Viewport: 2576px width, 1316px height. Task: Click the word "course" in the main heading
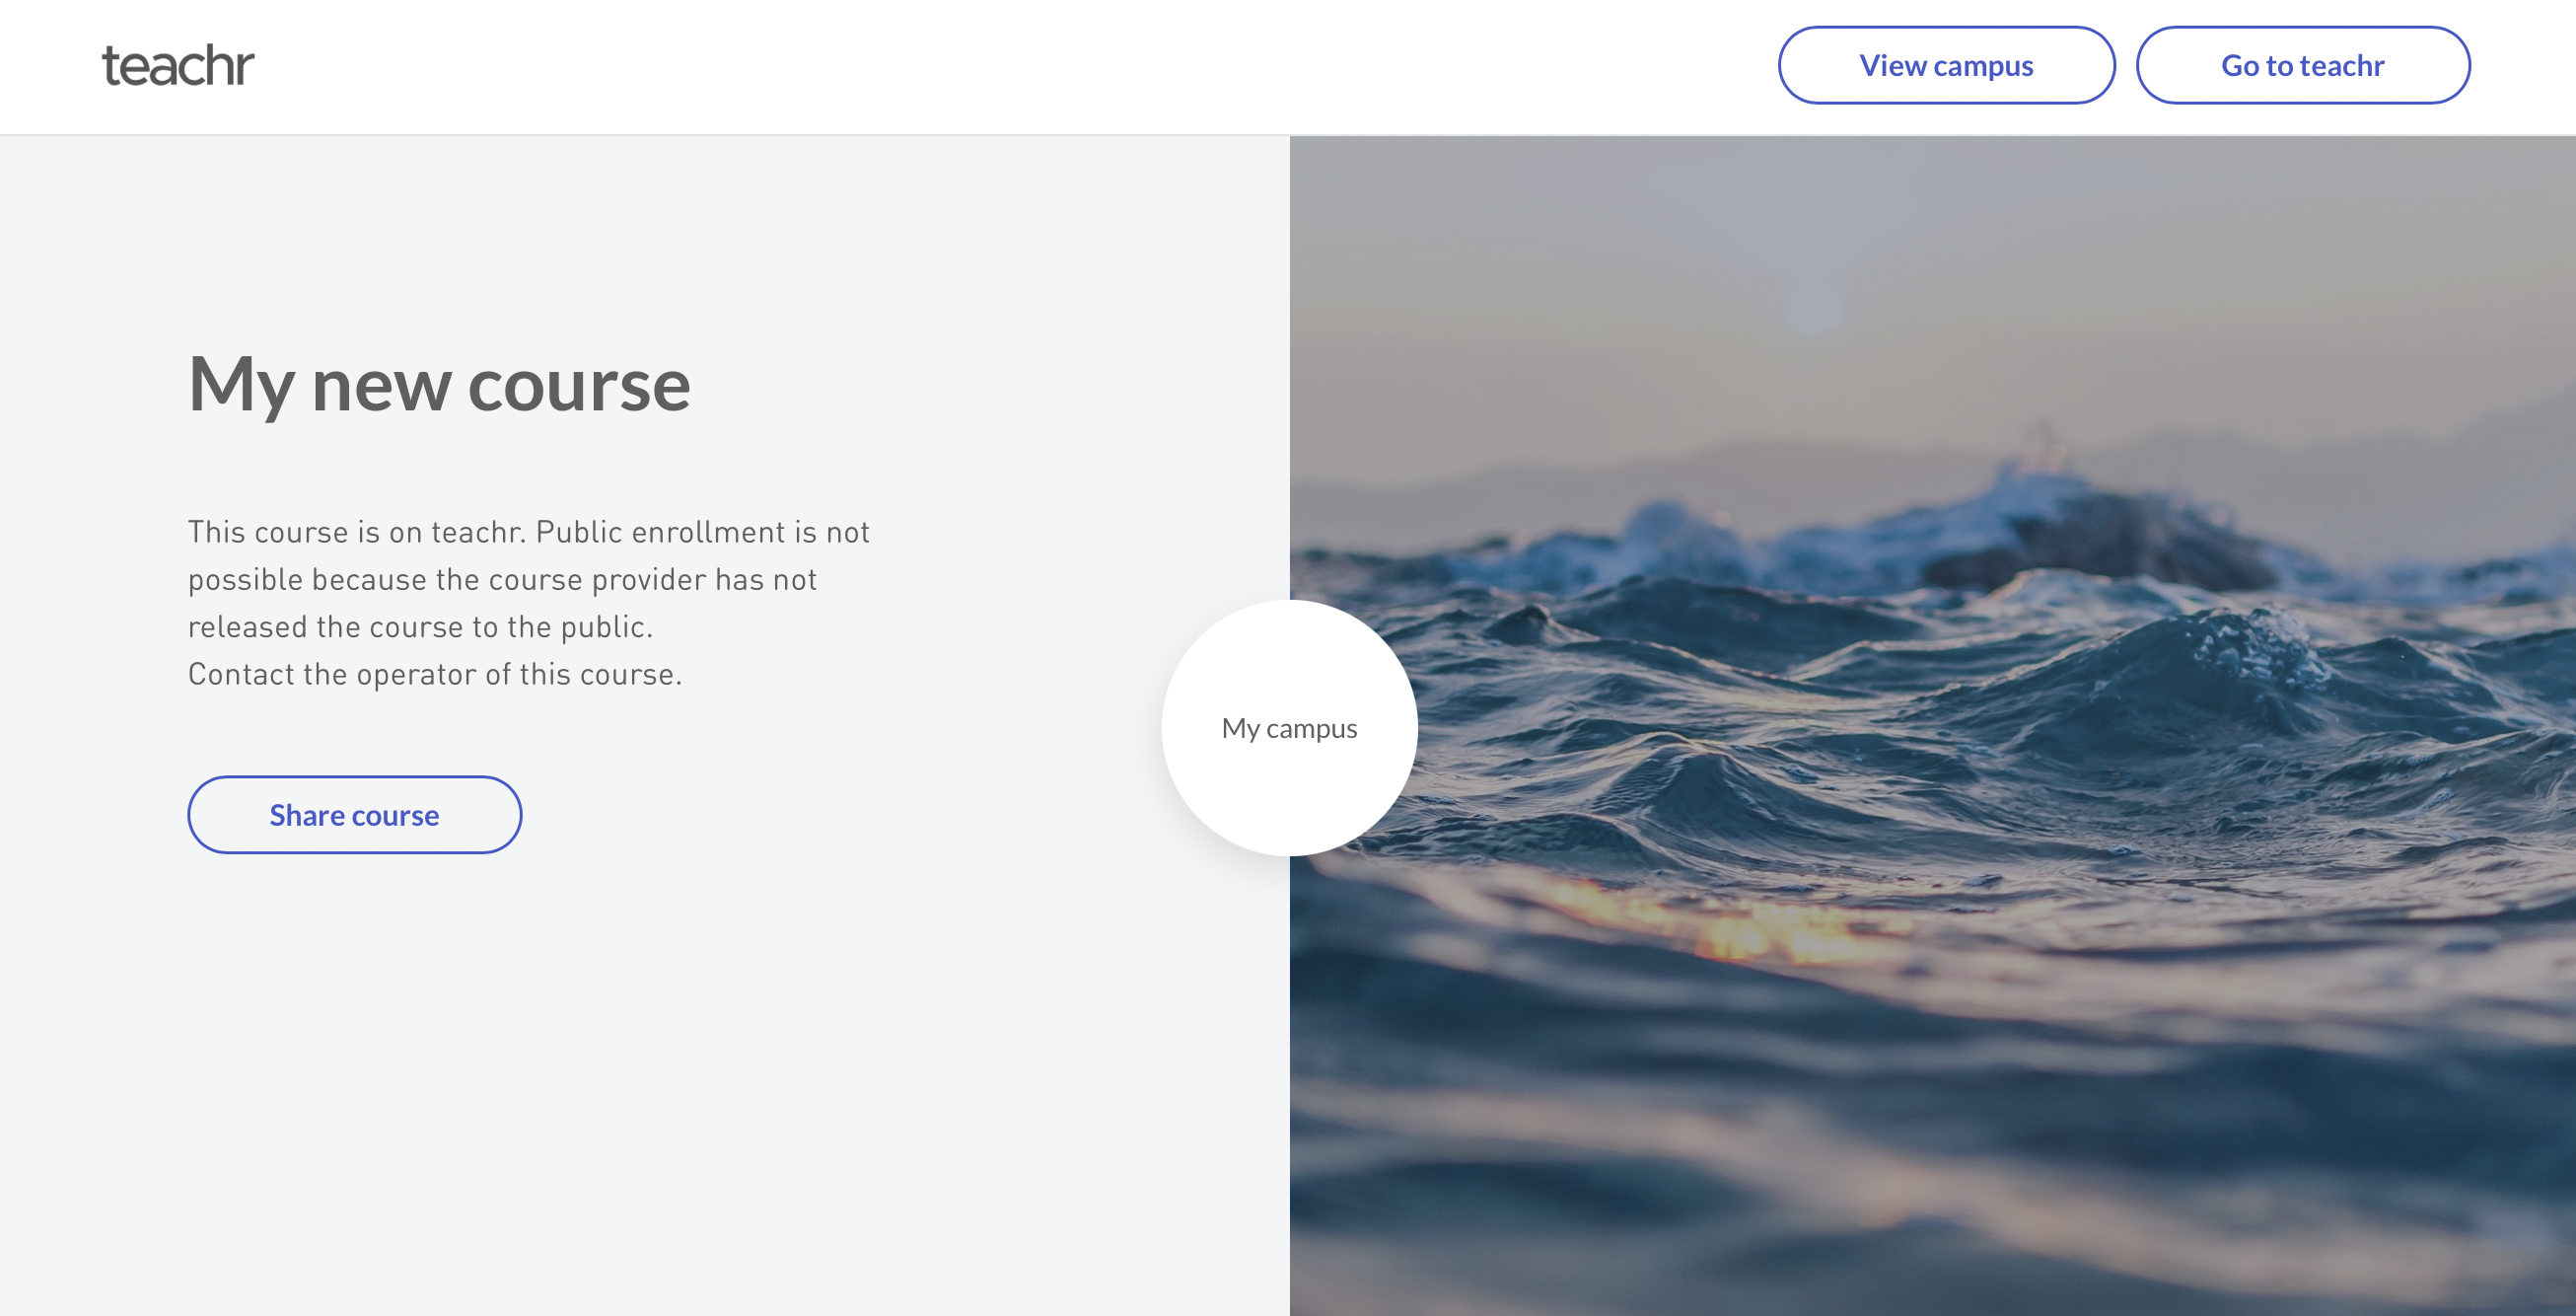point(579,385)
